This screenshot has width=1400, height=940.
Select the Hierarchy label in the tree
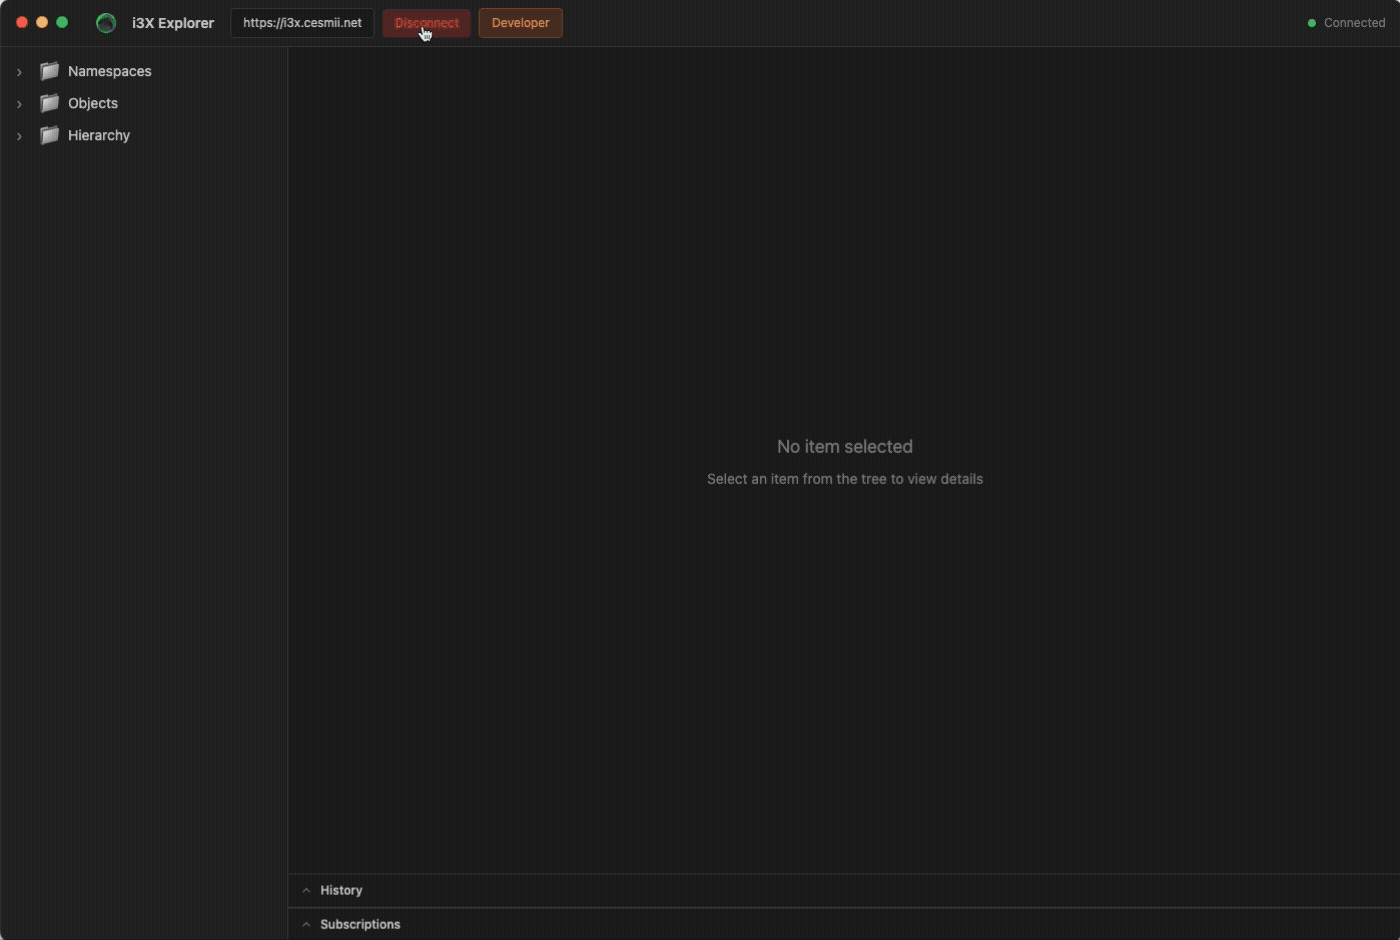coord(99,135)
